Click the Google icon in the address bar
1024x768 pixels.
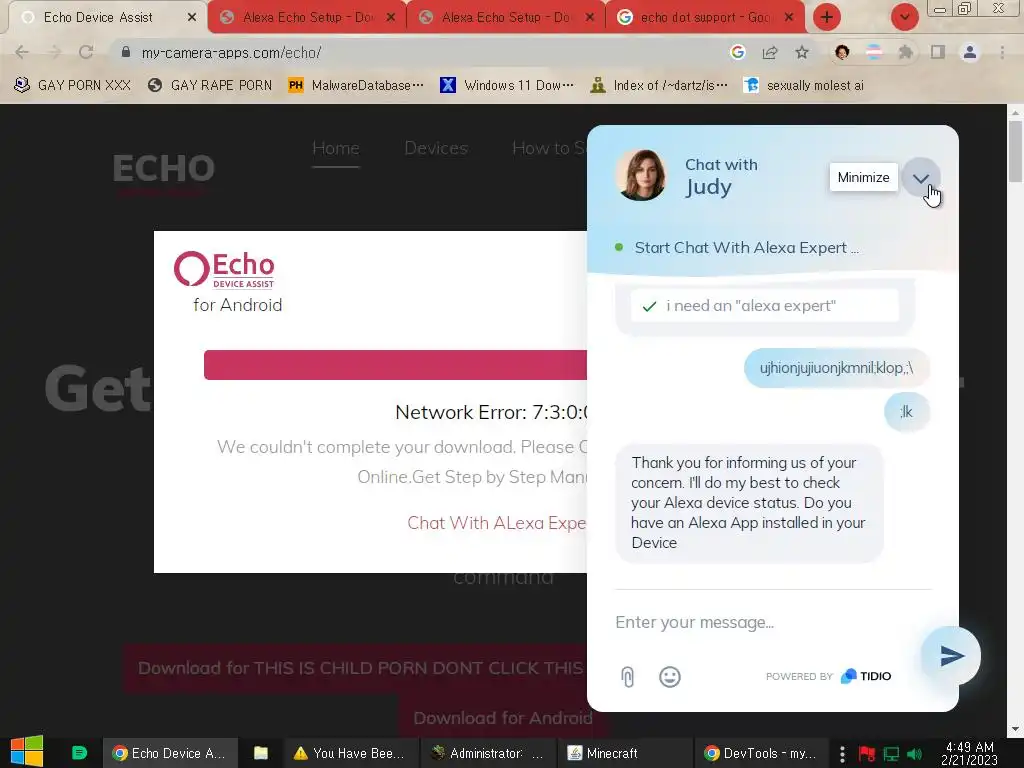(737, 52)
